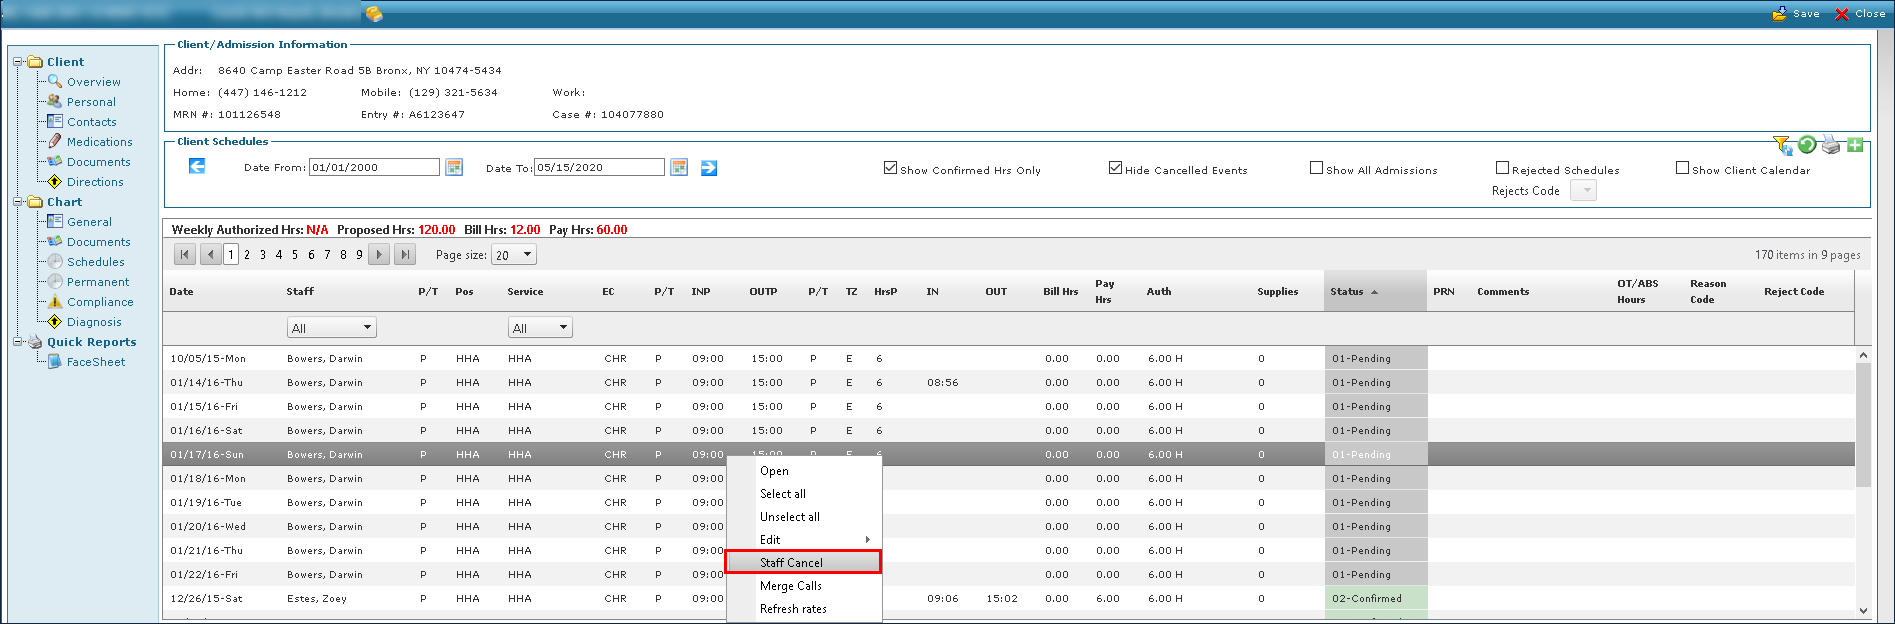This screenshot has width=1895, height=624.
Task: Advance to next date range arrow
Action: pyautogui.click(x=709, y=167)
